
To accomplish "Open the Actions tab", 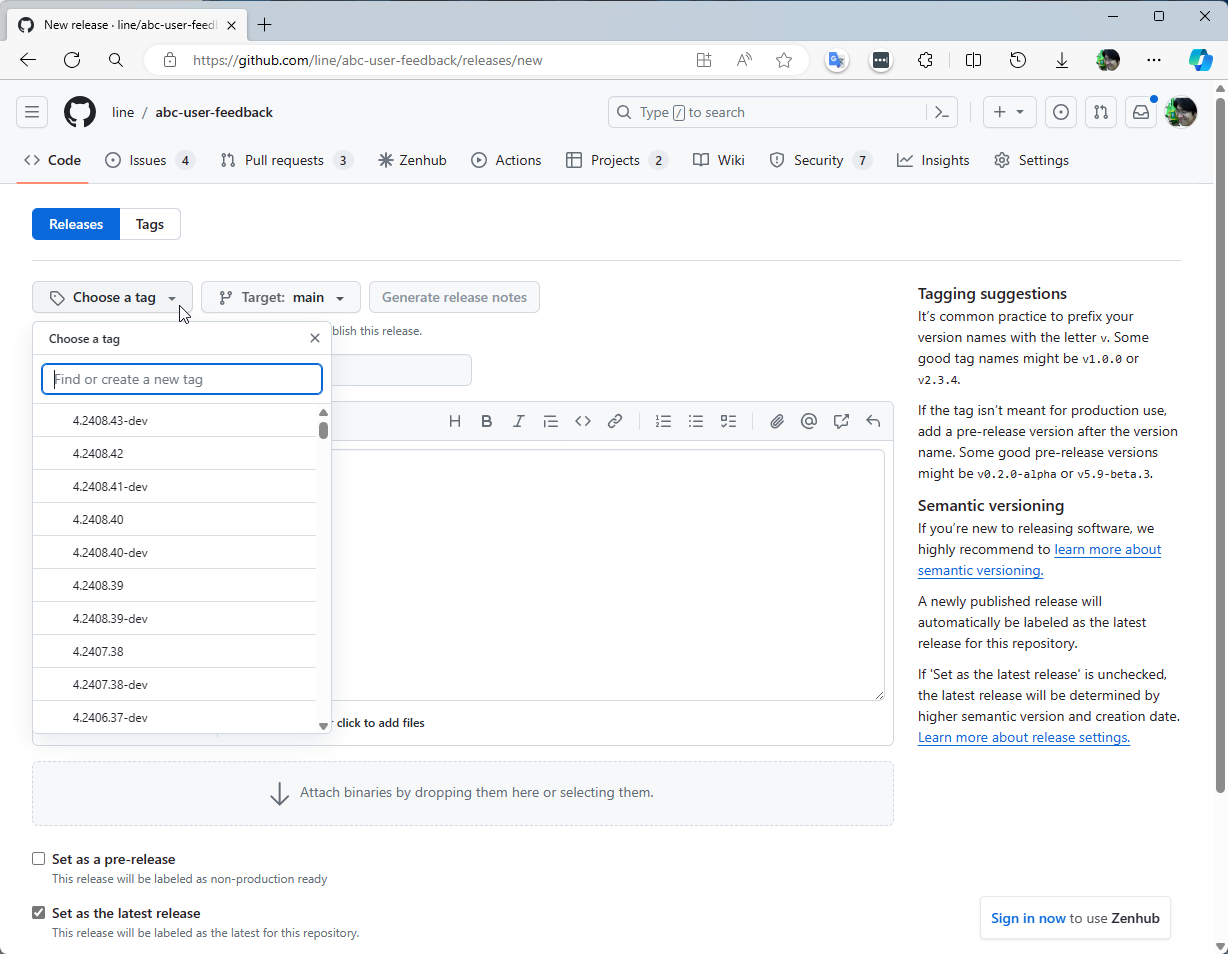I will point(506,160).
